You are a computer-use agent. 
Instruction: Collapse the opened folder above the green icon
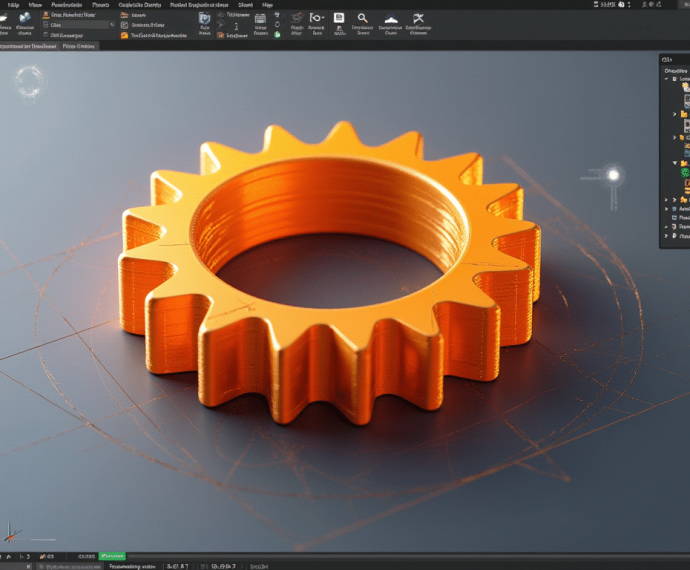[675, 162]
